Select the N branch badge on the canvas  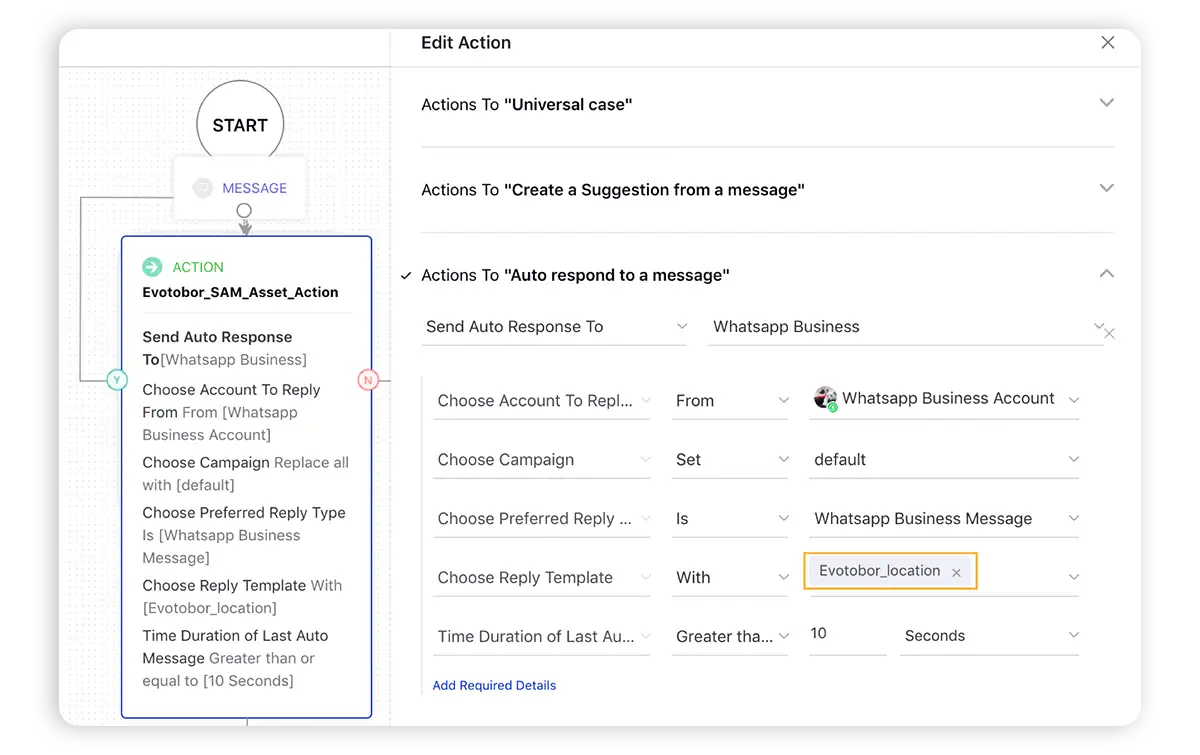(368, 380)
